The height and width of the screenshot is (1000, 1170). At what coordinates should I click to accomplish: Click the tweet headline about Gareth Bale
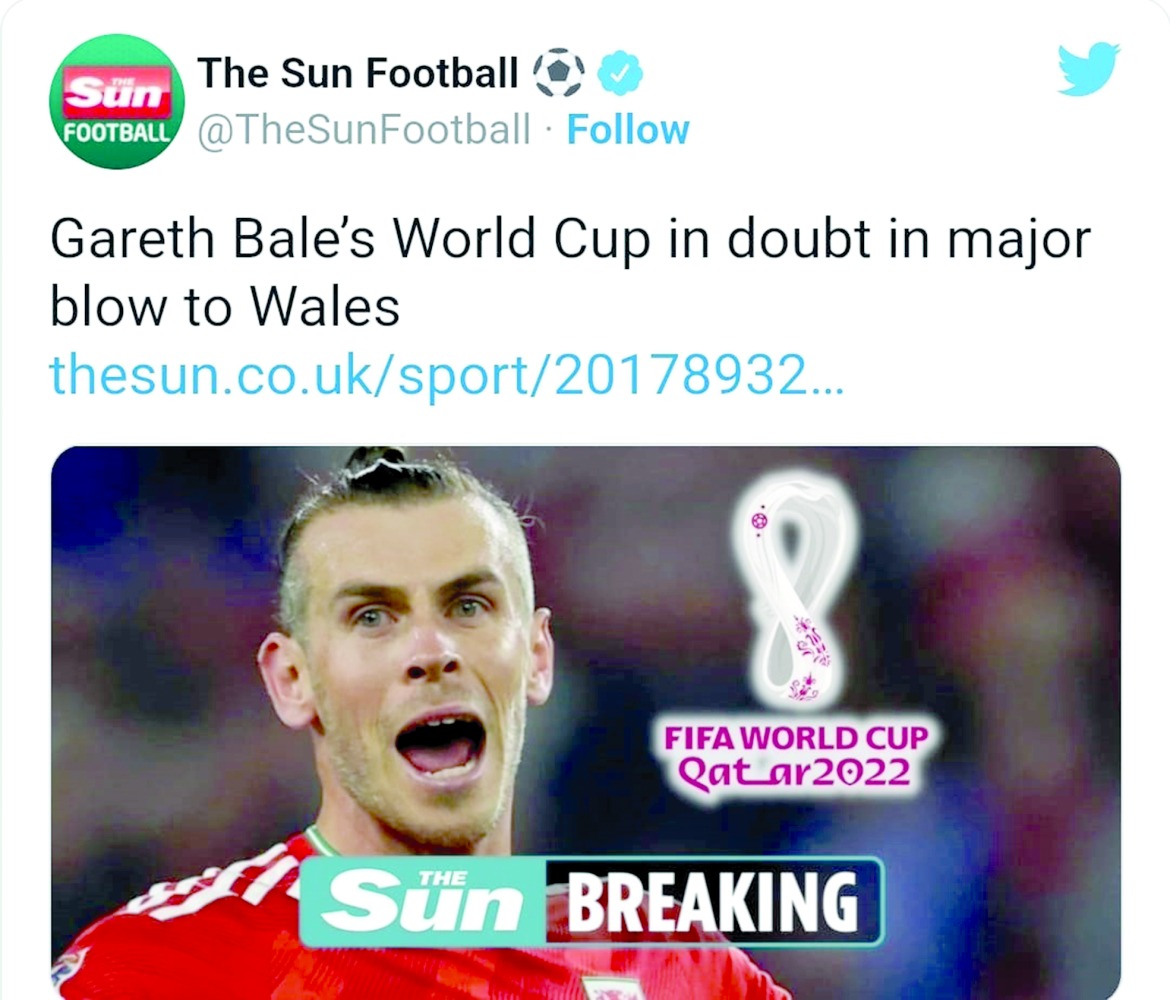(x=571, y=273)
